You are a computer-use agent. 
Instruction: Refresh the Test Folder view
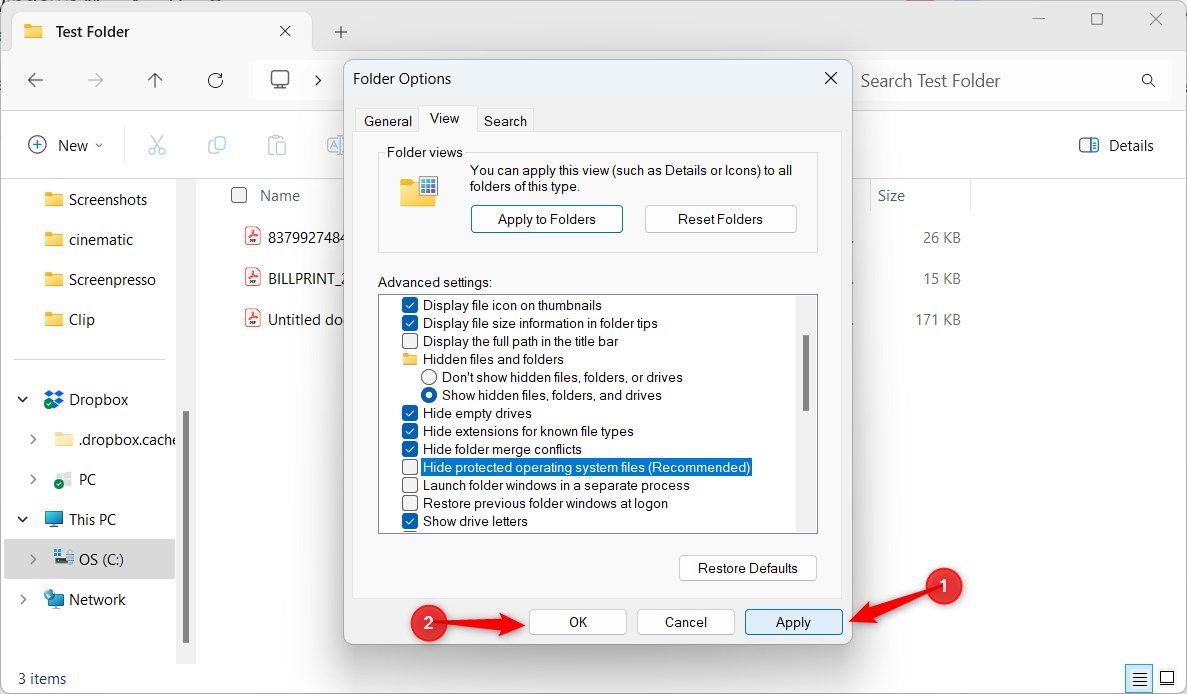[x=216, y=80]
